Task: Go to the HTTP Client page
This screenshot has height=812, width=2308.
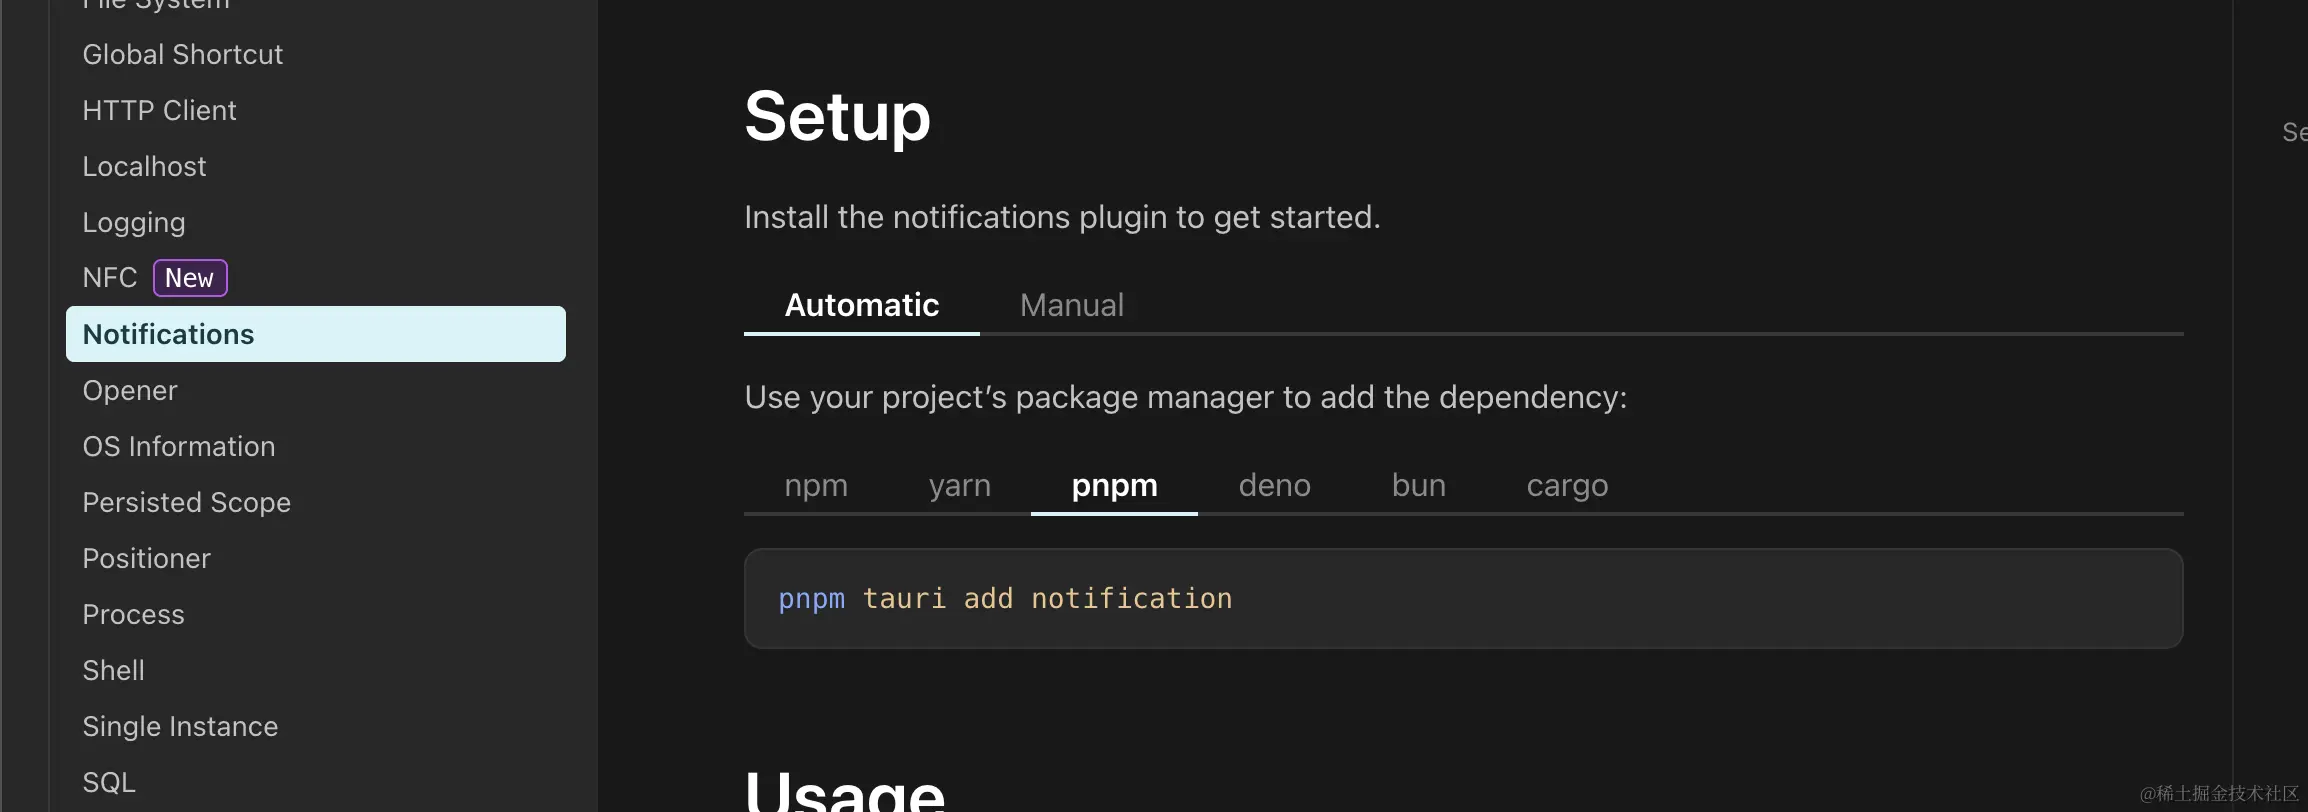Action: click(x=159, y=110)
